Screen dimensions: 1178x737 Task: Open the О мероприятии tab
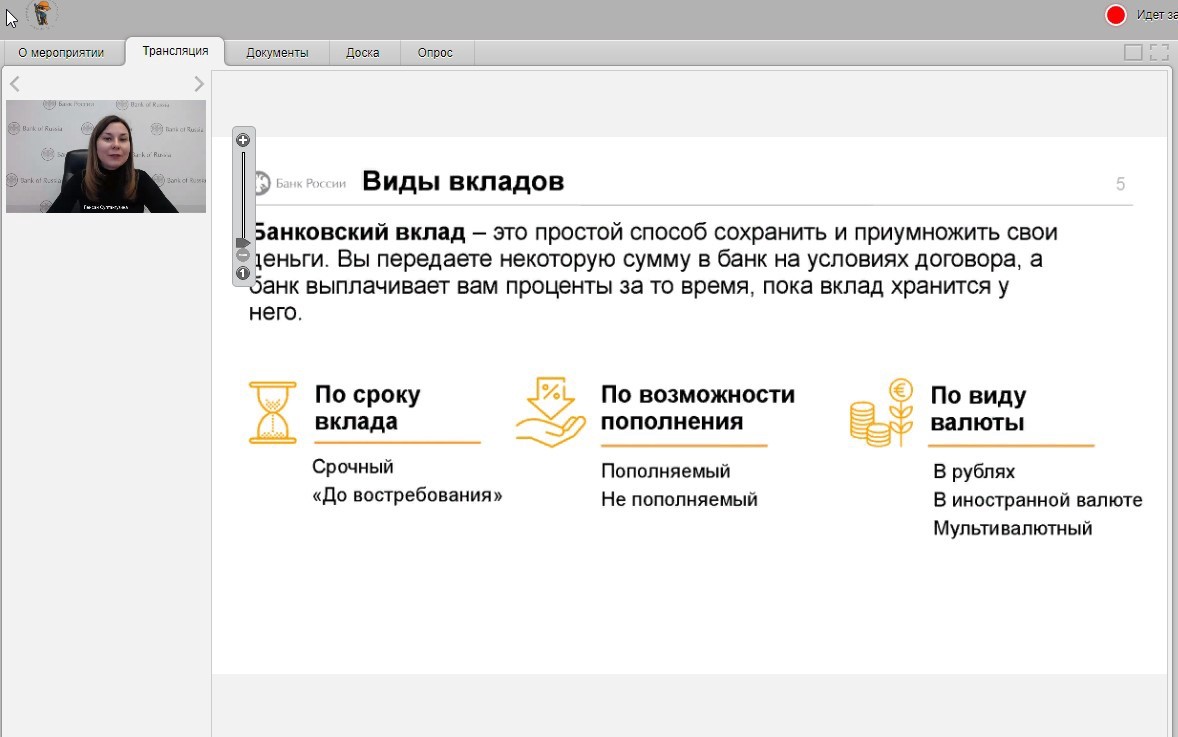point(61,53)
